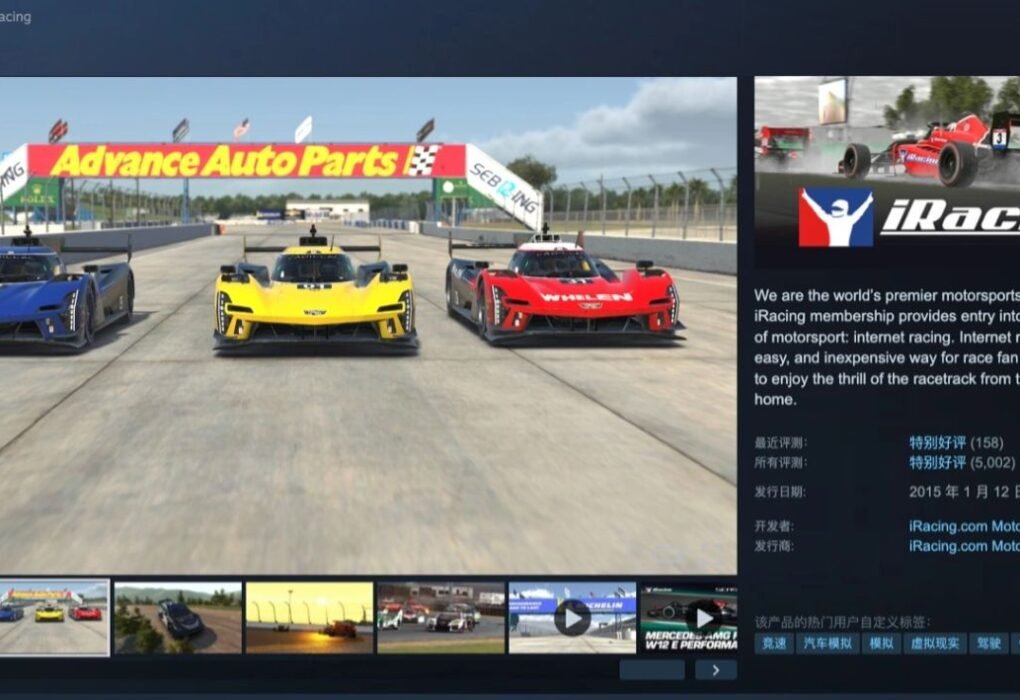
Task: Play the Michelin bridge video thumbnail
Action: click(572, 618)
